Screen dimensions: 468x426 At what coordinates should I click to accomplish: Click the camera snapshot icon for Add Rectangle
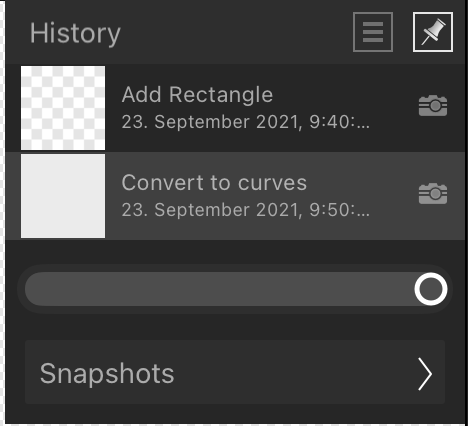433,106
